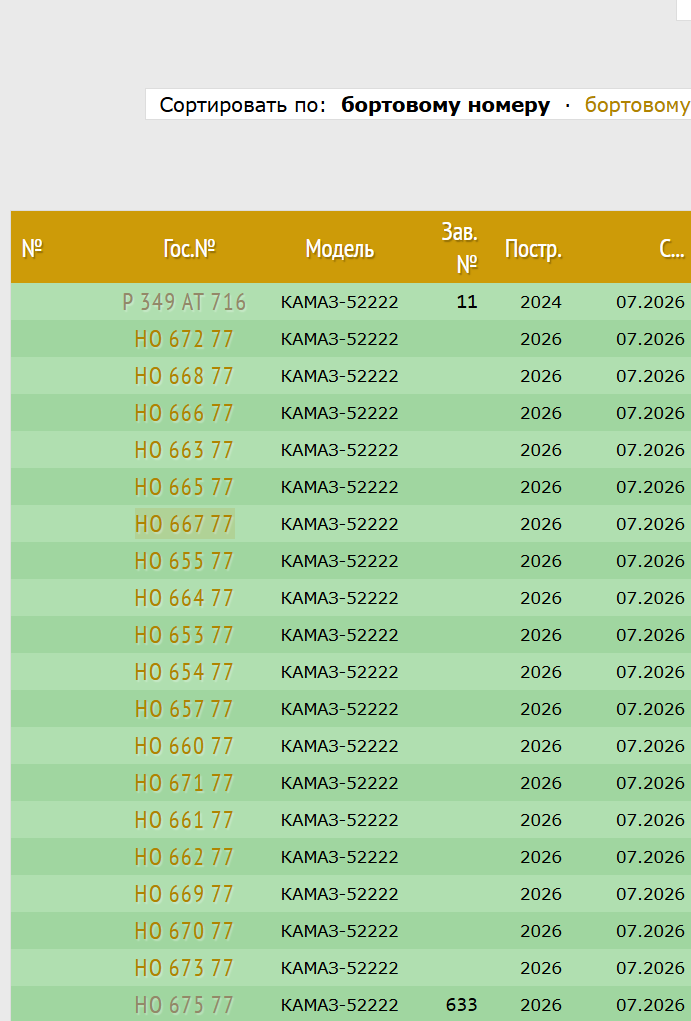
Task: Click the Постр. column header
Action: 533,249
